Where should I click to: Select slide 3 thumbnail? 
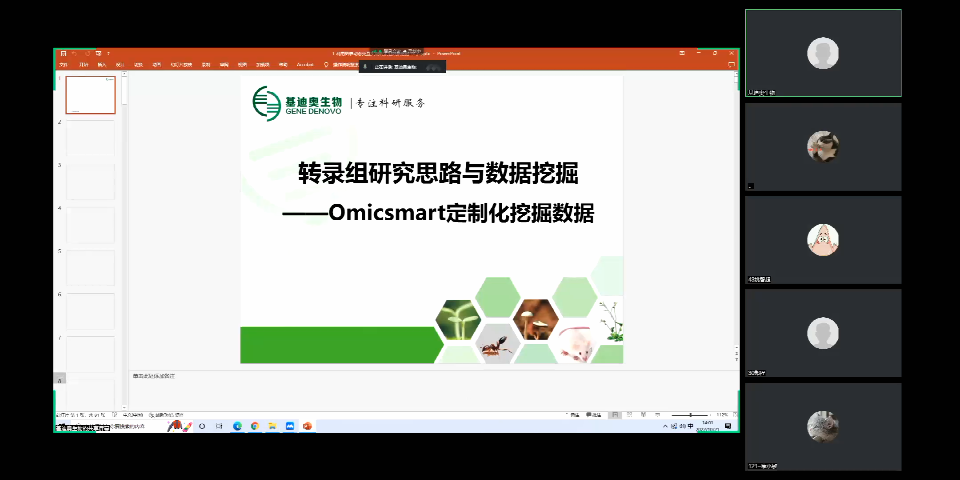click(91, 181)
